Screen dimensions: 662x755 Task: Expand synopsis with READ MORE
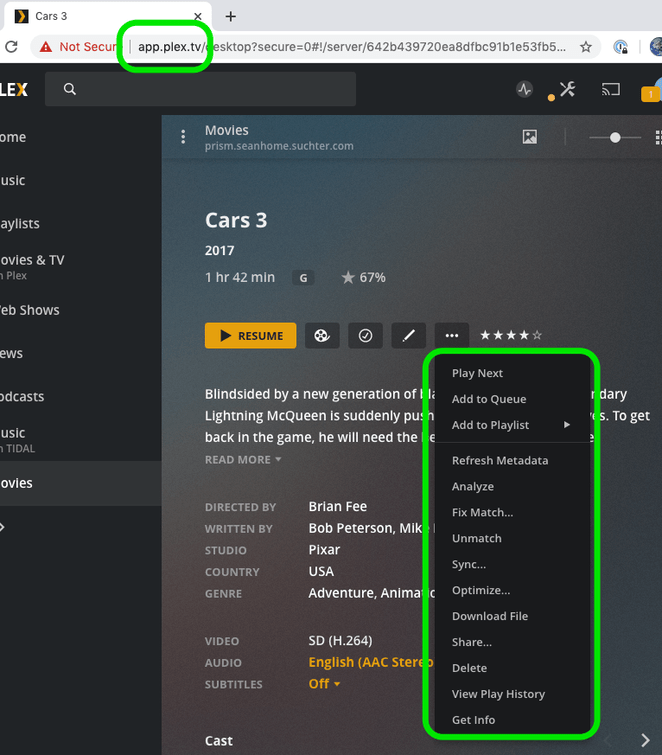(243, 460)
